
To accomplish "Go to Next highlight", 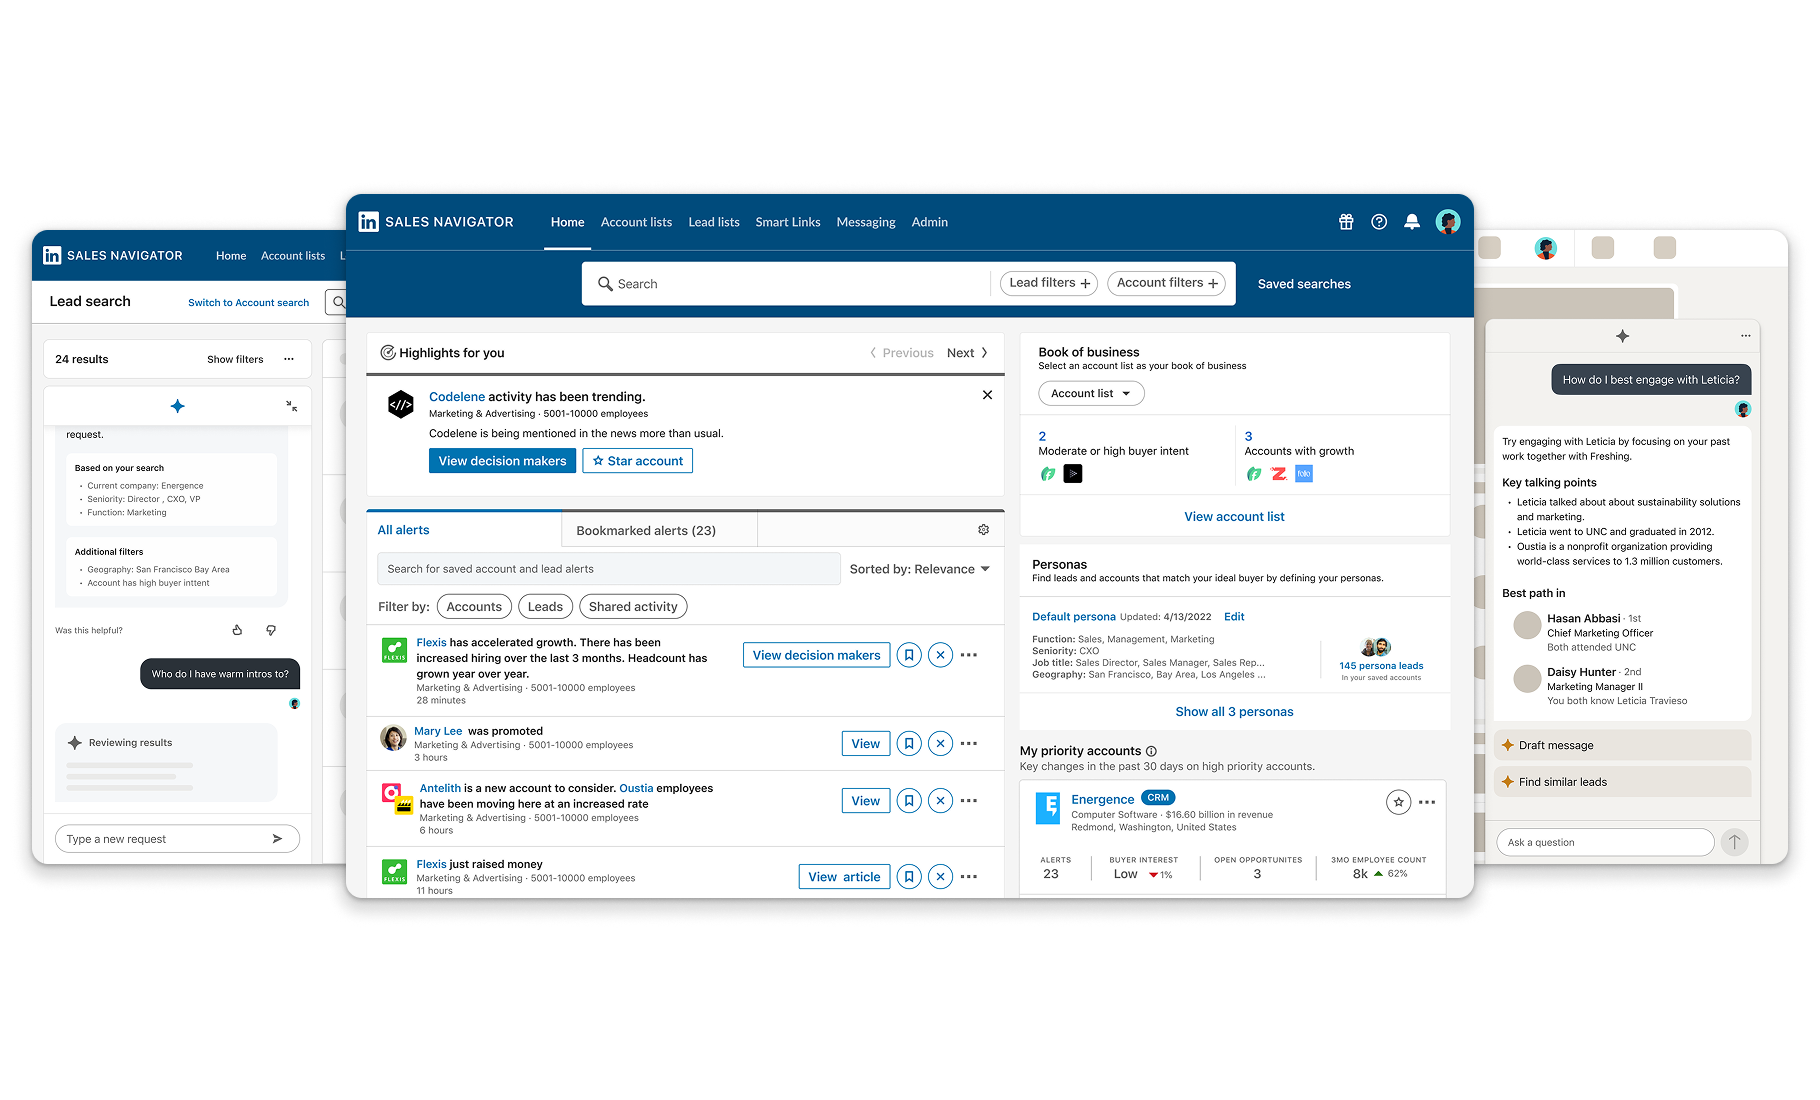I will pos(967,353).
